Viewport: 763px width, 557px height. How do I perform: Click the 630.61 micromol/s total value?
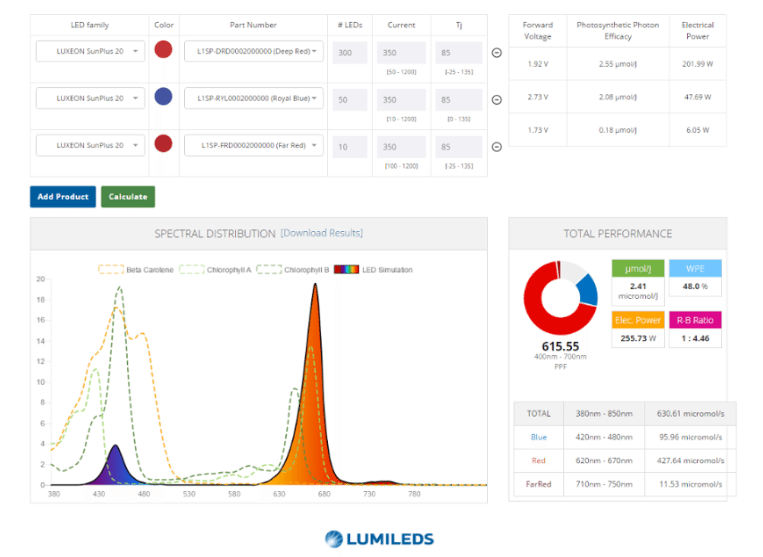click(690, 413)
